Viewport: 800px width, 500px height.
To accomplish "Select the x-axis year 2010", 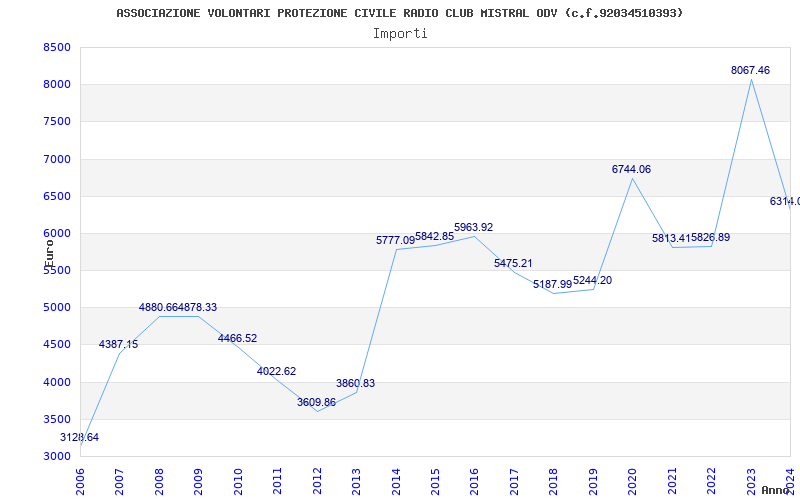I will (x=238, y=481).
